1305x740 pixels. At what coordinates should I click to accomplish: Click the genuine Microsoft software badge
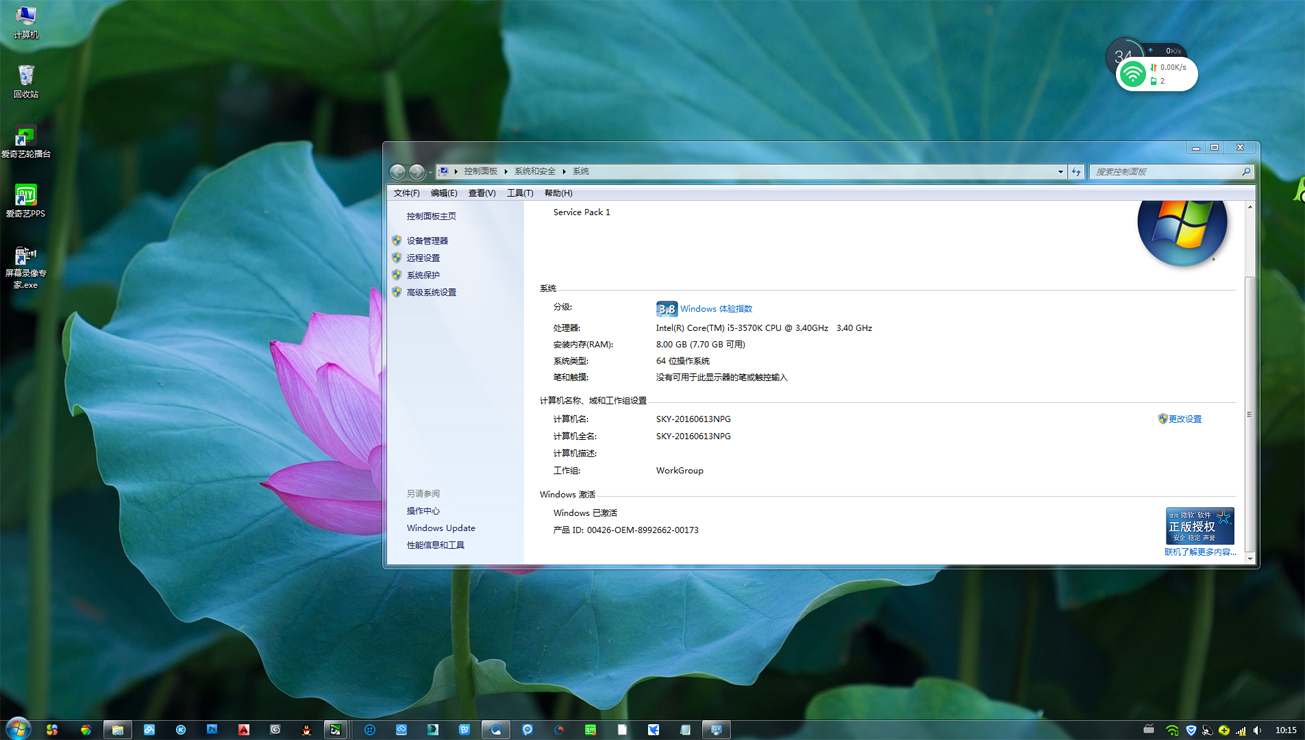click(1199, 525)
